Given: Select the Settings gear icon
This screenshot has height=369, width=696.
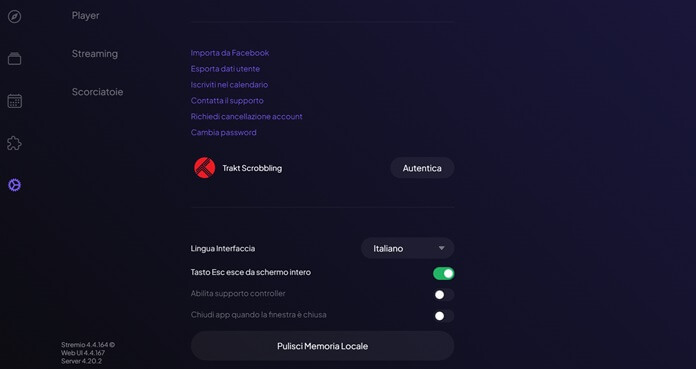Looking at the screenshot, I should pos(14,185).
